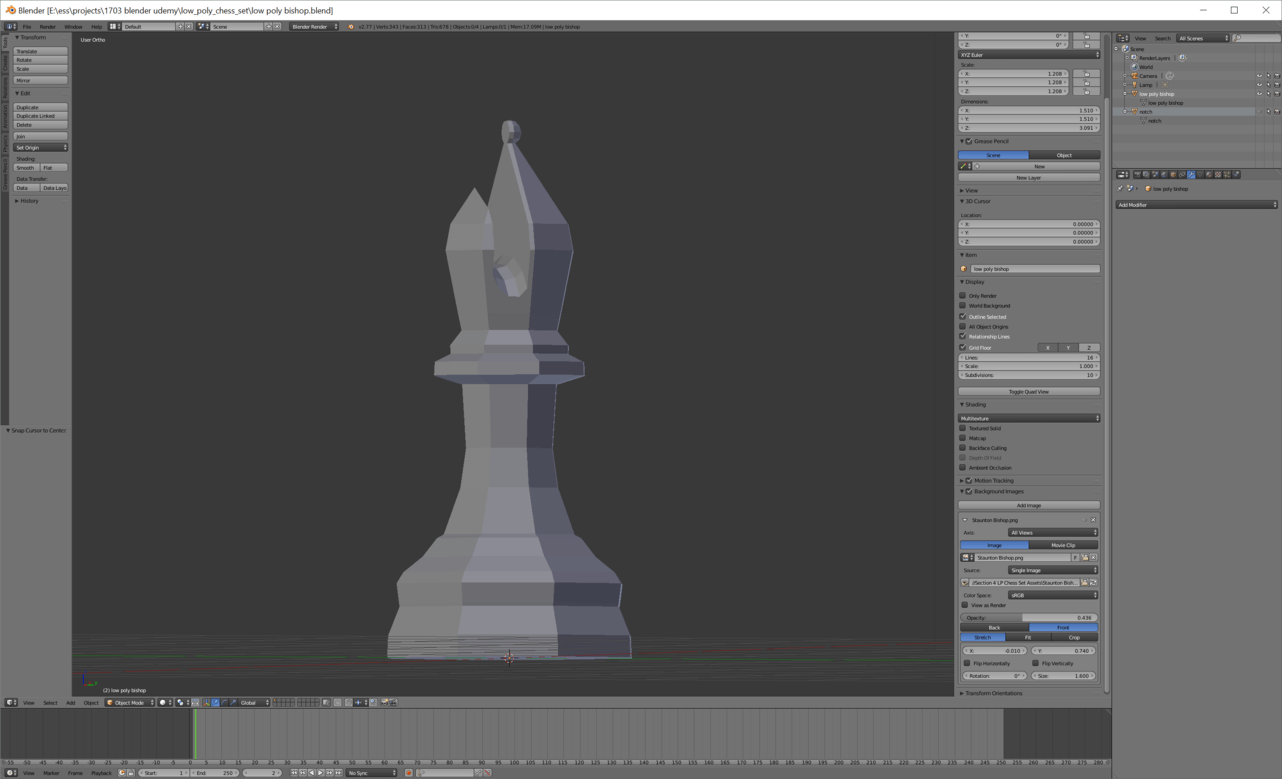Click restrict-select arrow for Camera
Image resolution: width=1282 pixels, height=779 pixels.
click(x=1268, y=76)
